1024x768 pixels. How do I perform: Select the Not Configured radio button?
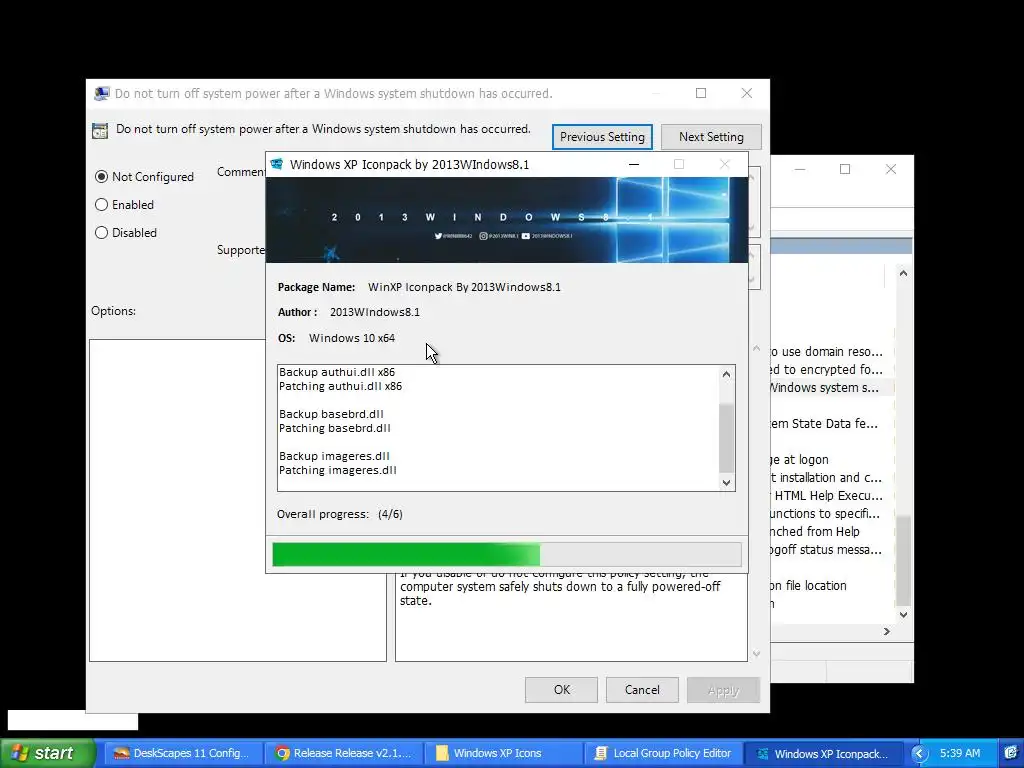[101, 176]
